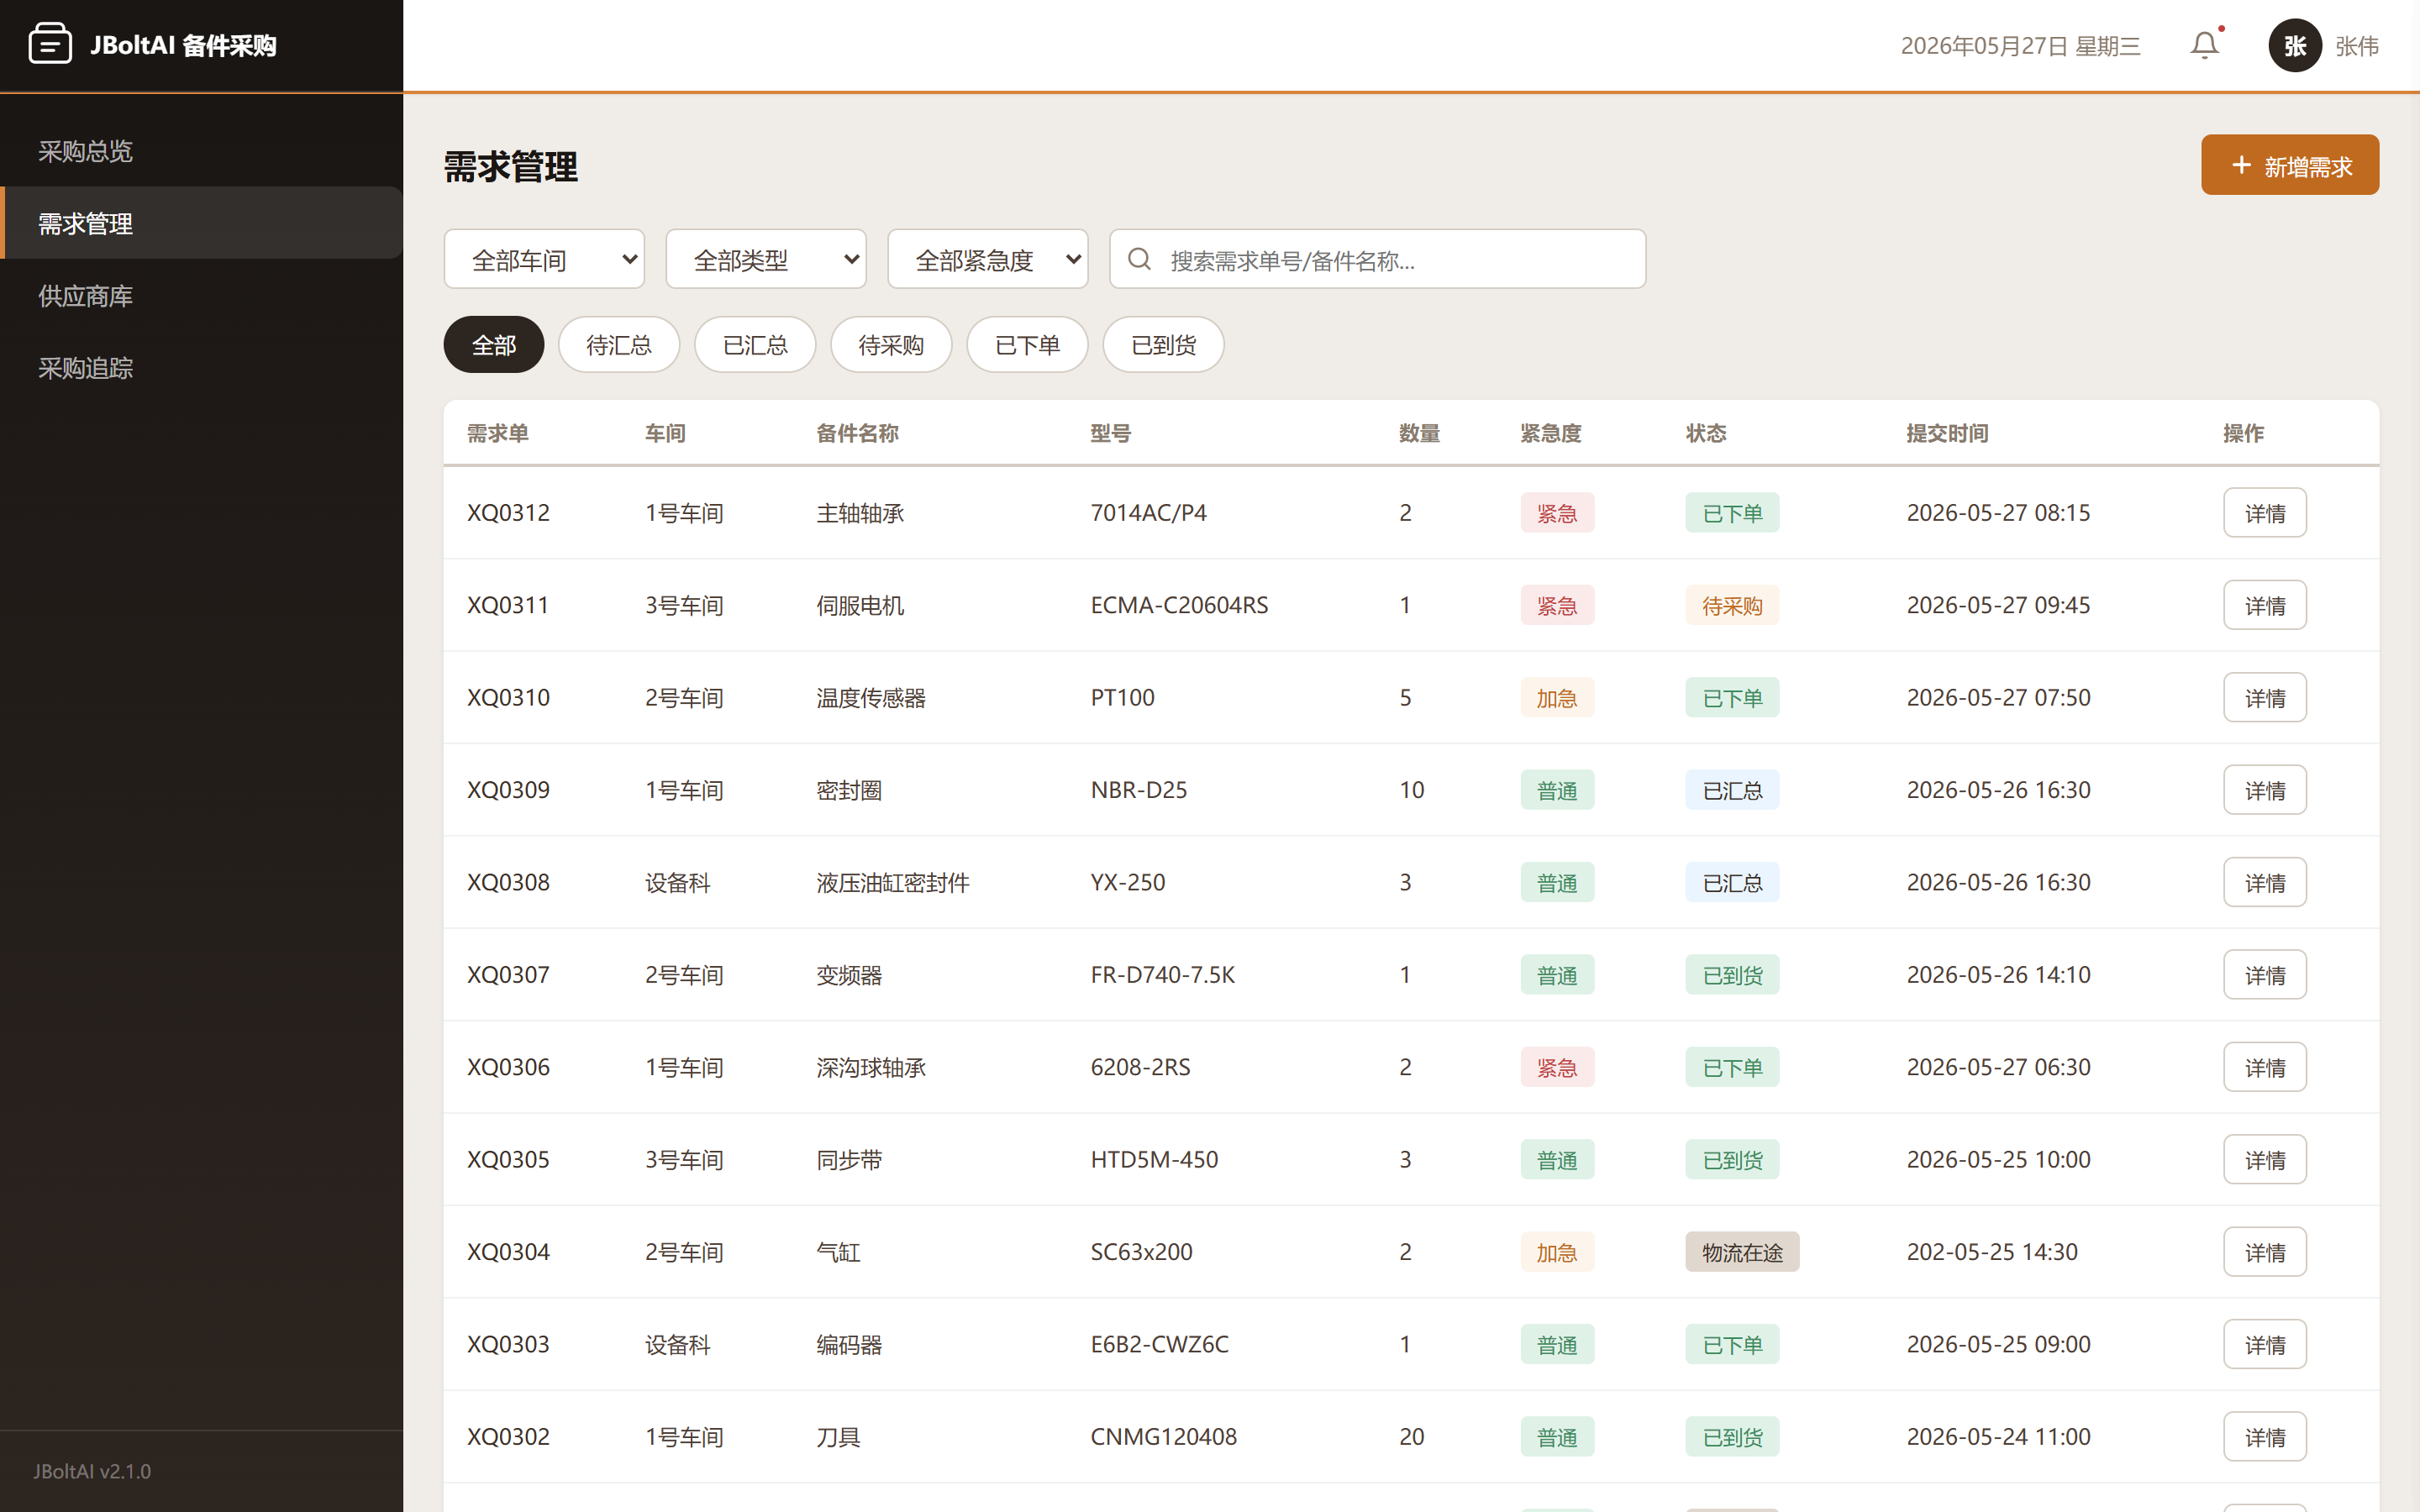
Task: Click 已到货 status tag for XQ0307
Action: pos(1732,975)
